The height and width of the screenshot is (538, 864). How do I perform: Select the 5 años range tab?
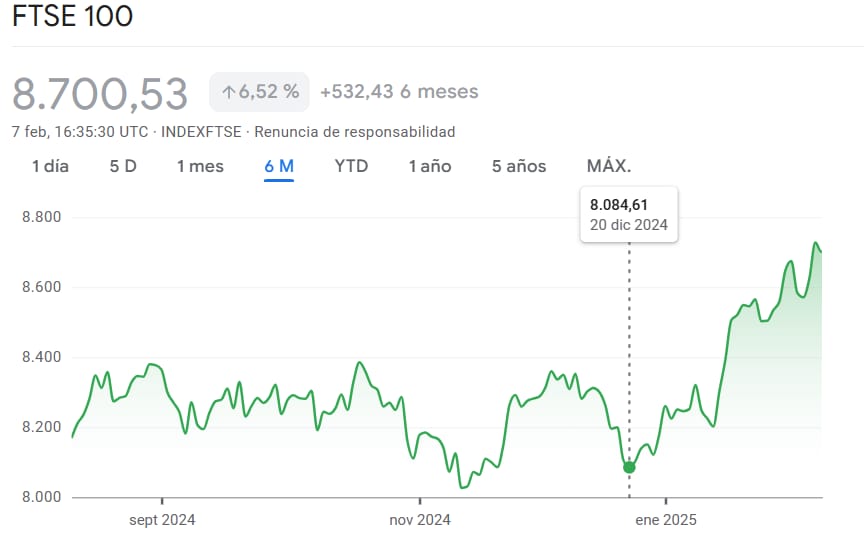point(519,166)
